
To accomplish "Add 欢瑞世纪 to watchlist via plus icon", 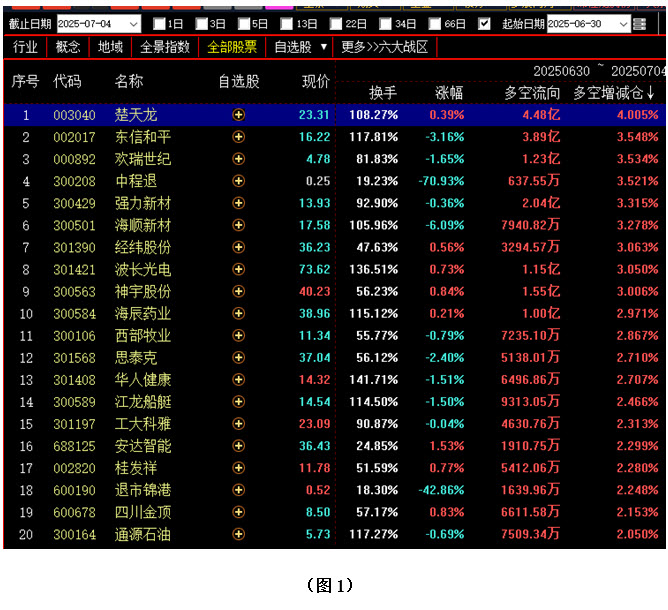I will [x=239, y=159].
